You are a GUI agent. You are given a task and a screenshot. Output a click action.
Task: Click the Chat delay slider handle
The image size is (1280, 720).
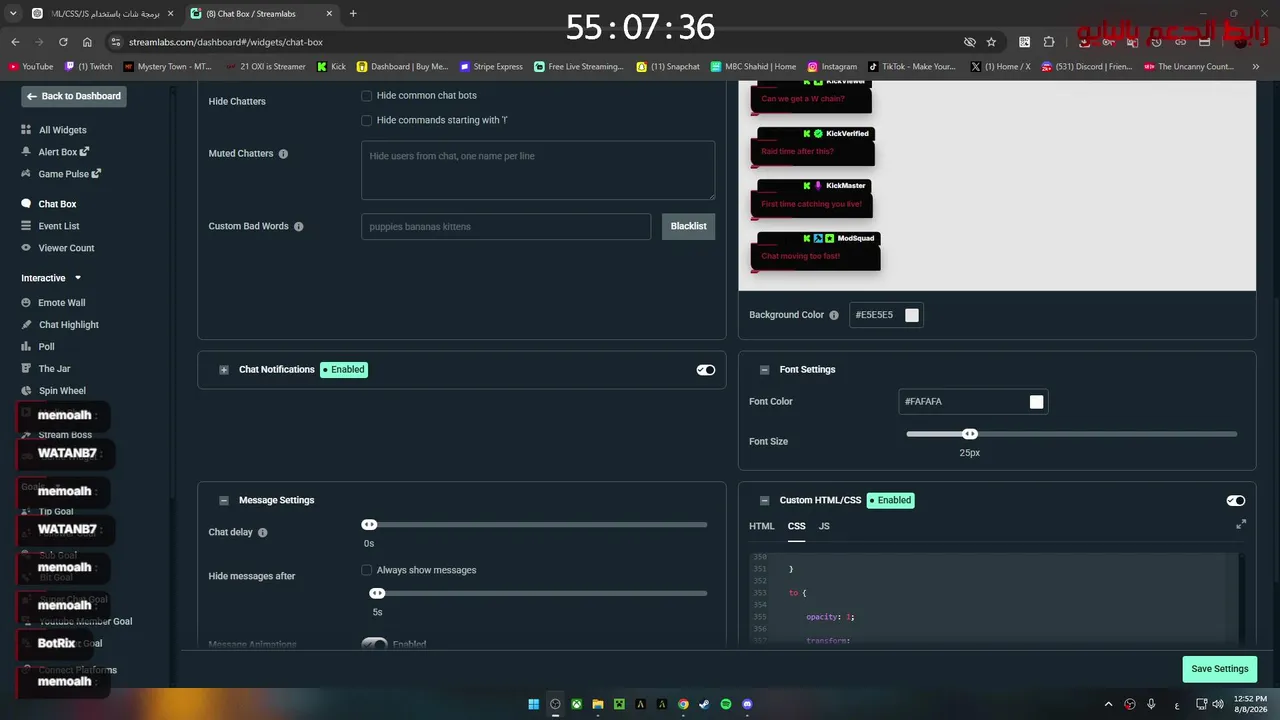369,525
